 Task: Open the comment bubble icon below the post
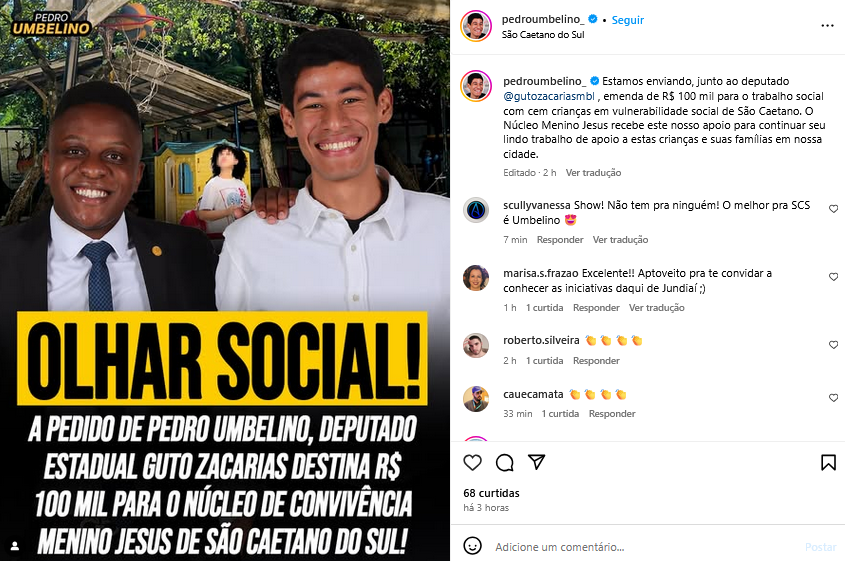coord(504,462)
